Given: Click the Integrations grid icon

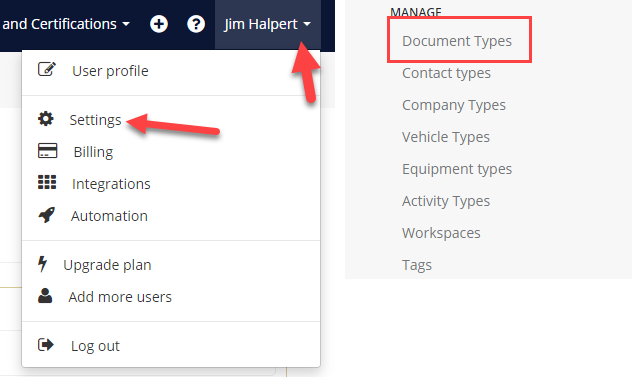Looking at the screenshot, I should click(x=47, y=183).
